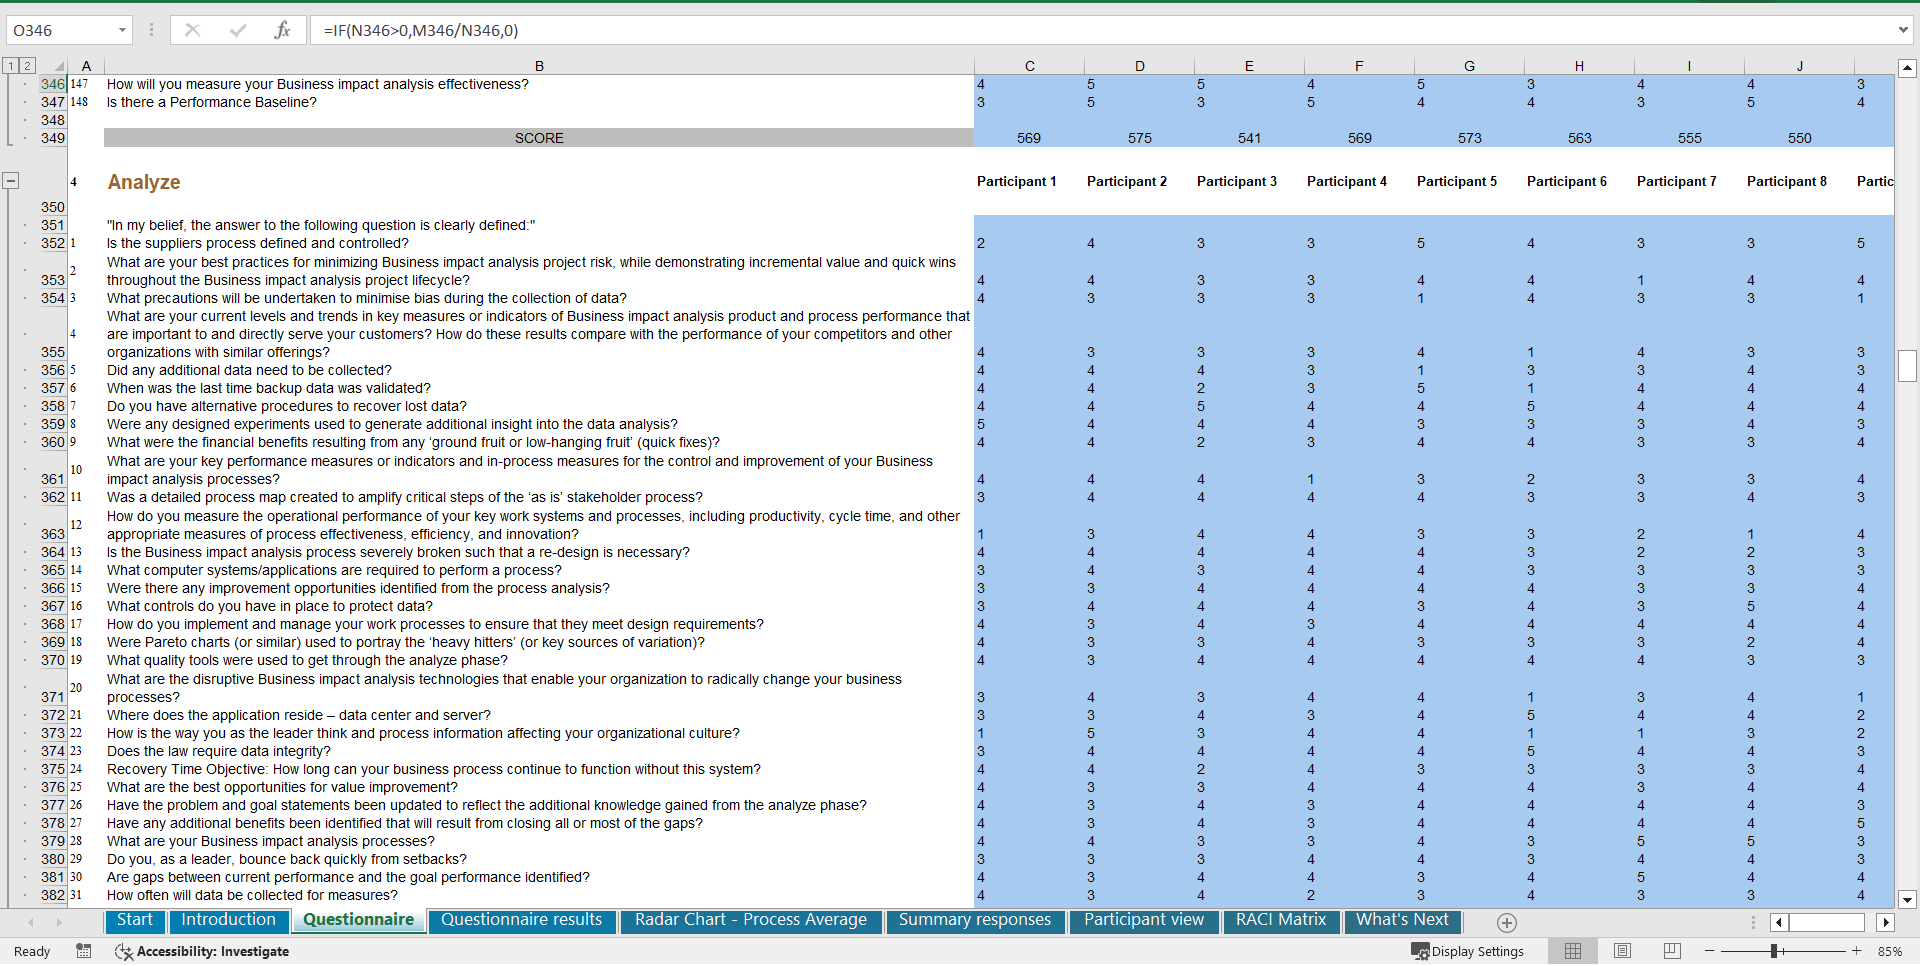This screenshot has width=1920, height=966.
Task: Select outline level 1 button
Action: [x=10, y=65]
